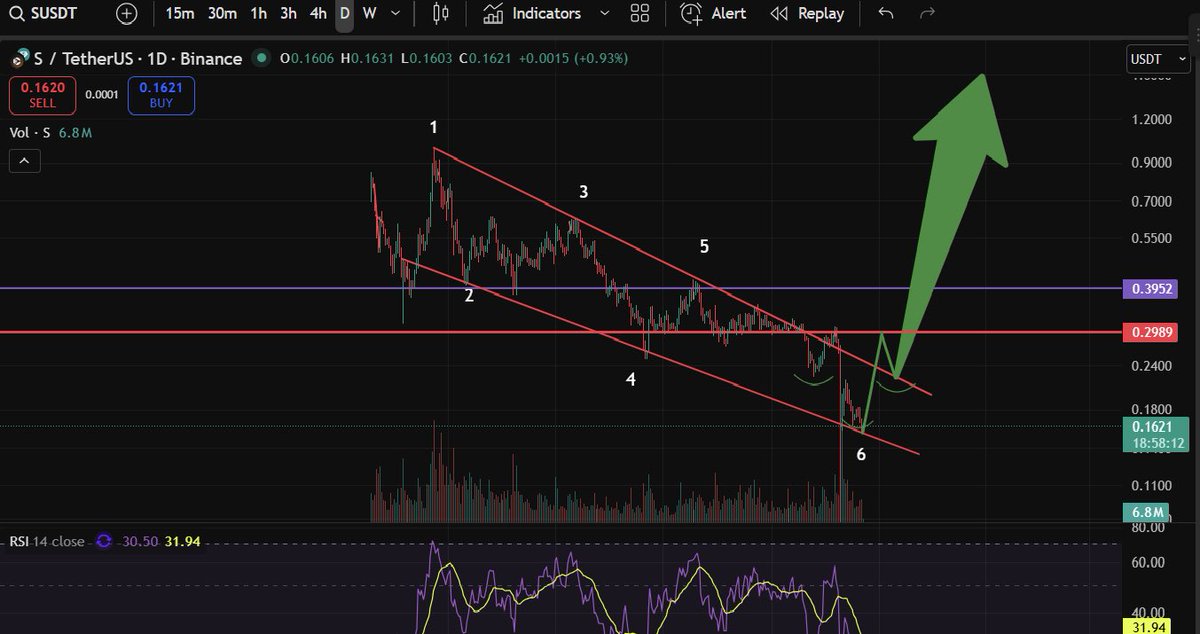Image resolution: width=1200 pixels, height=634 pixels.
Task: Pick the 4h timeframe
Action: [318, 14]
